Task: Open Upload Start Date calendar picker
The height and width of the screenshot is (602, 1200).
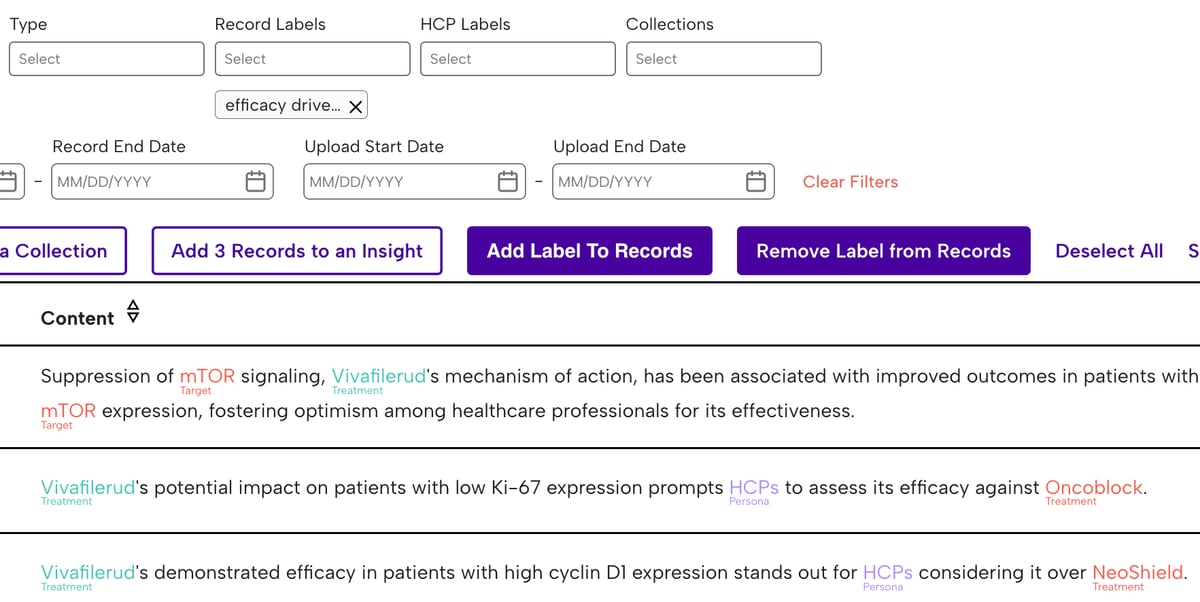Action: click(508, 181)
